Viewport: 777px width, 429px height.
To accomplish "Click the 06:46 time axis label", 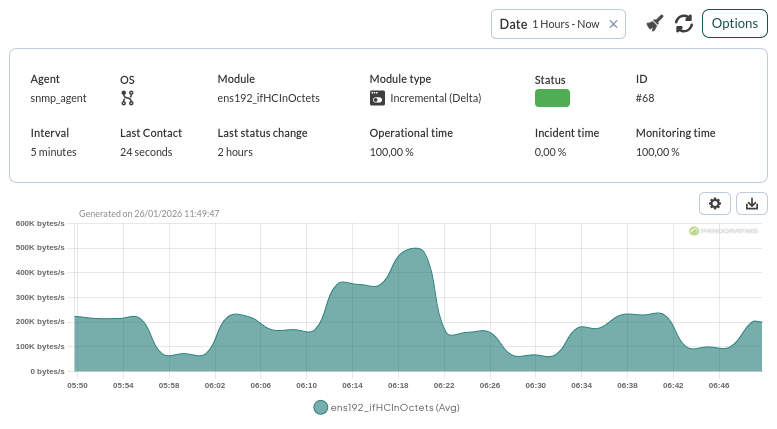I will pos(719,385).
